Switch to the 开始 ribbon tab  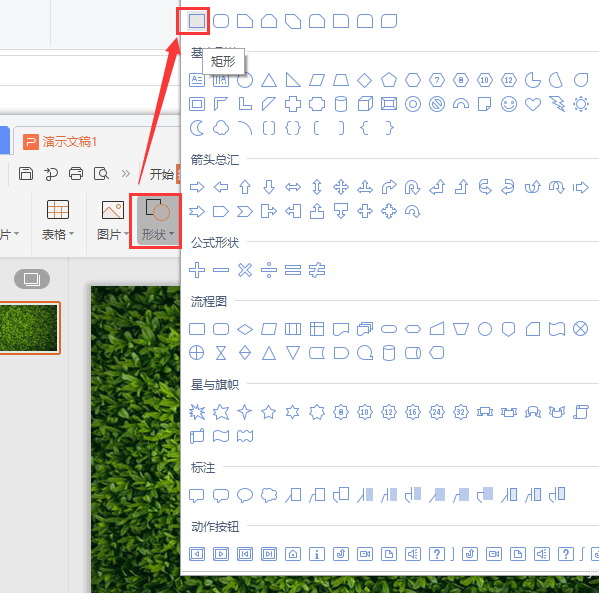pos(162,174)
